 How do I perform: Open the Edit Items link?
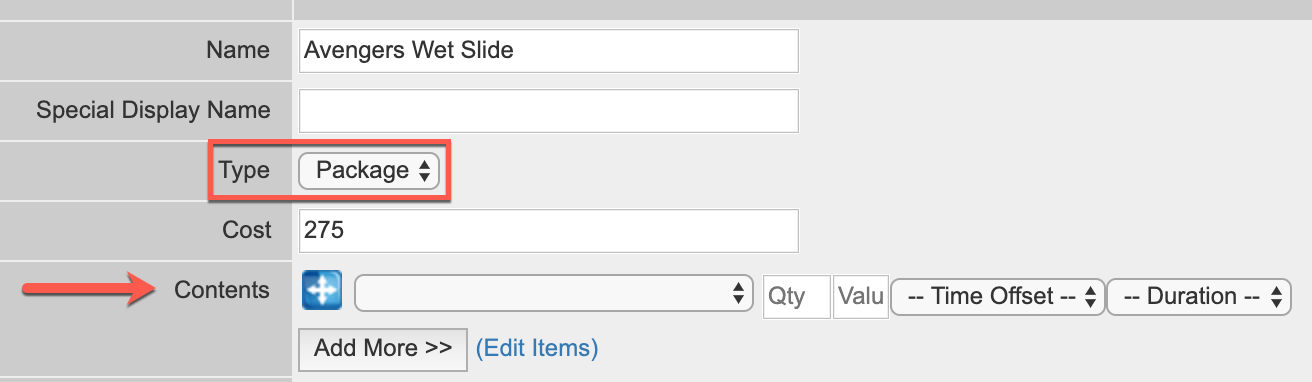pos(537,348)
